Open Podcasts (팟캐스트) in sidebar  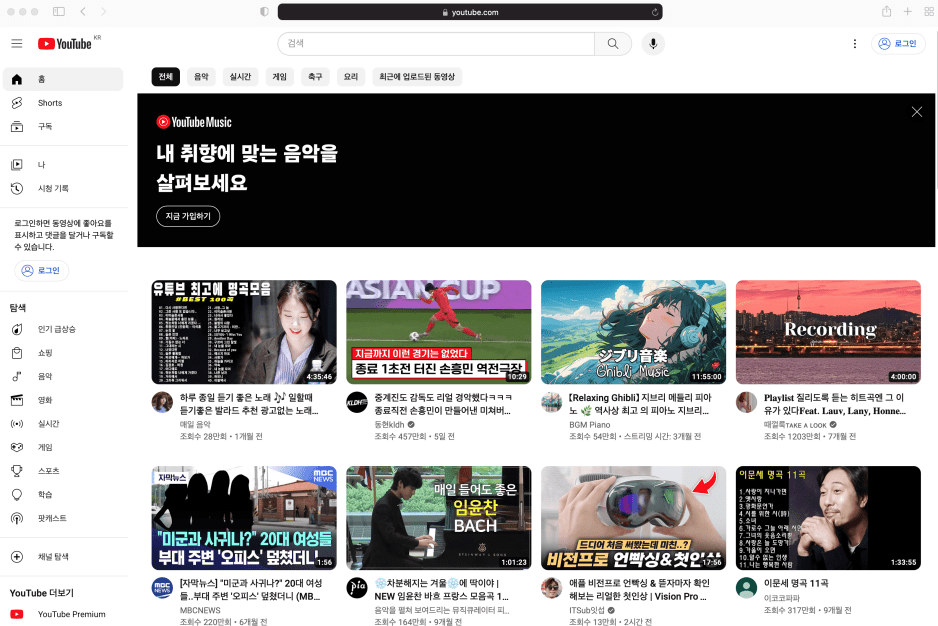point(63,518)
